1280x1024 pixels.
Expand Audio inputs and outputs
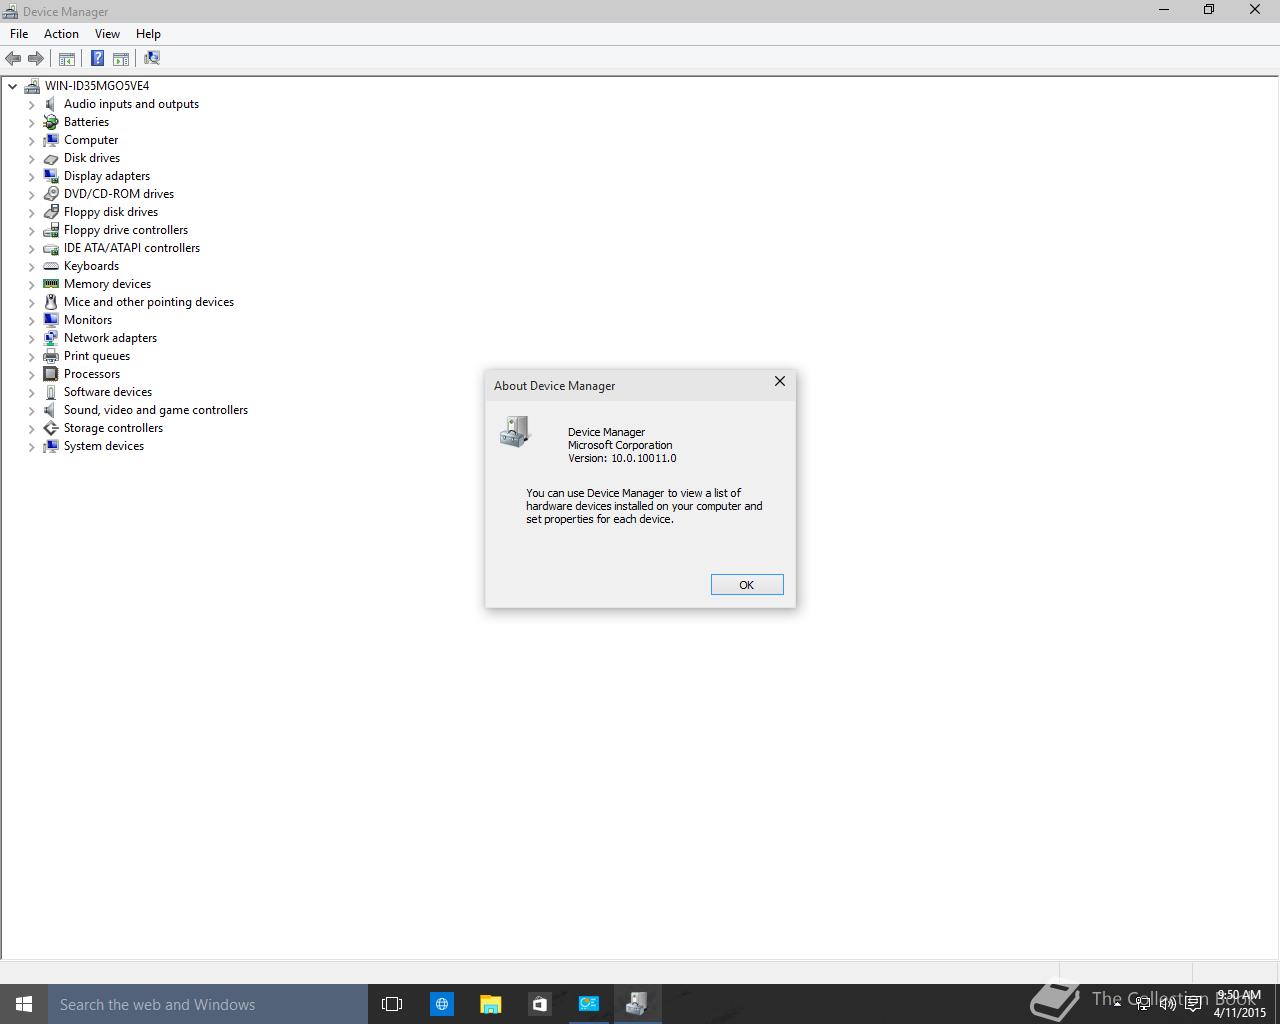pos(31,104)
